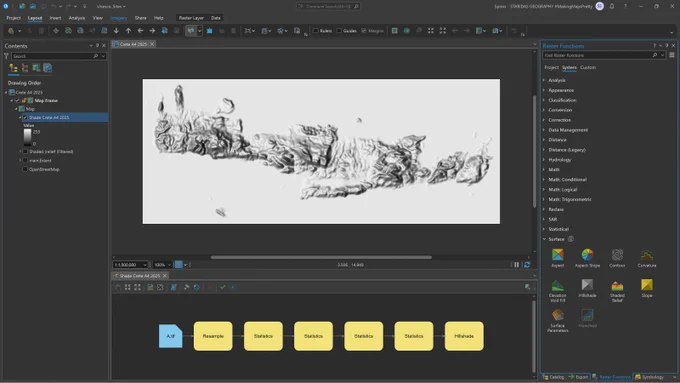Toggle the Margins checkbox
The width and height of the screenshot is (680, 383).
(x=364, y=31)
